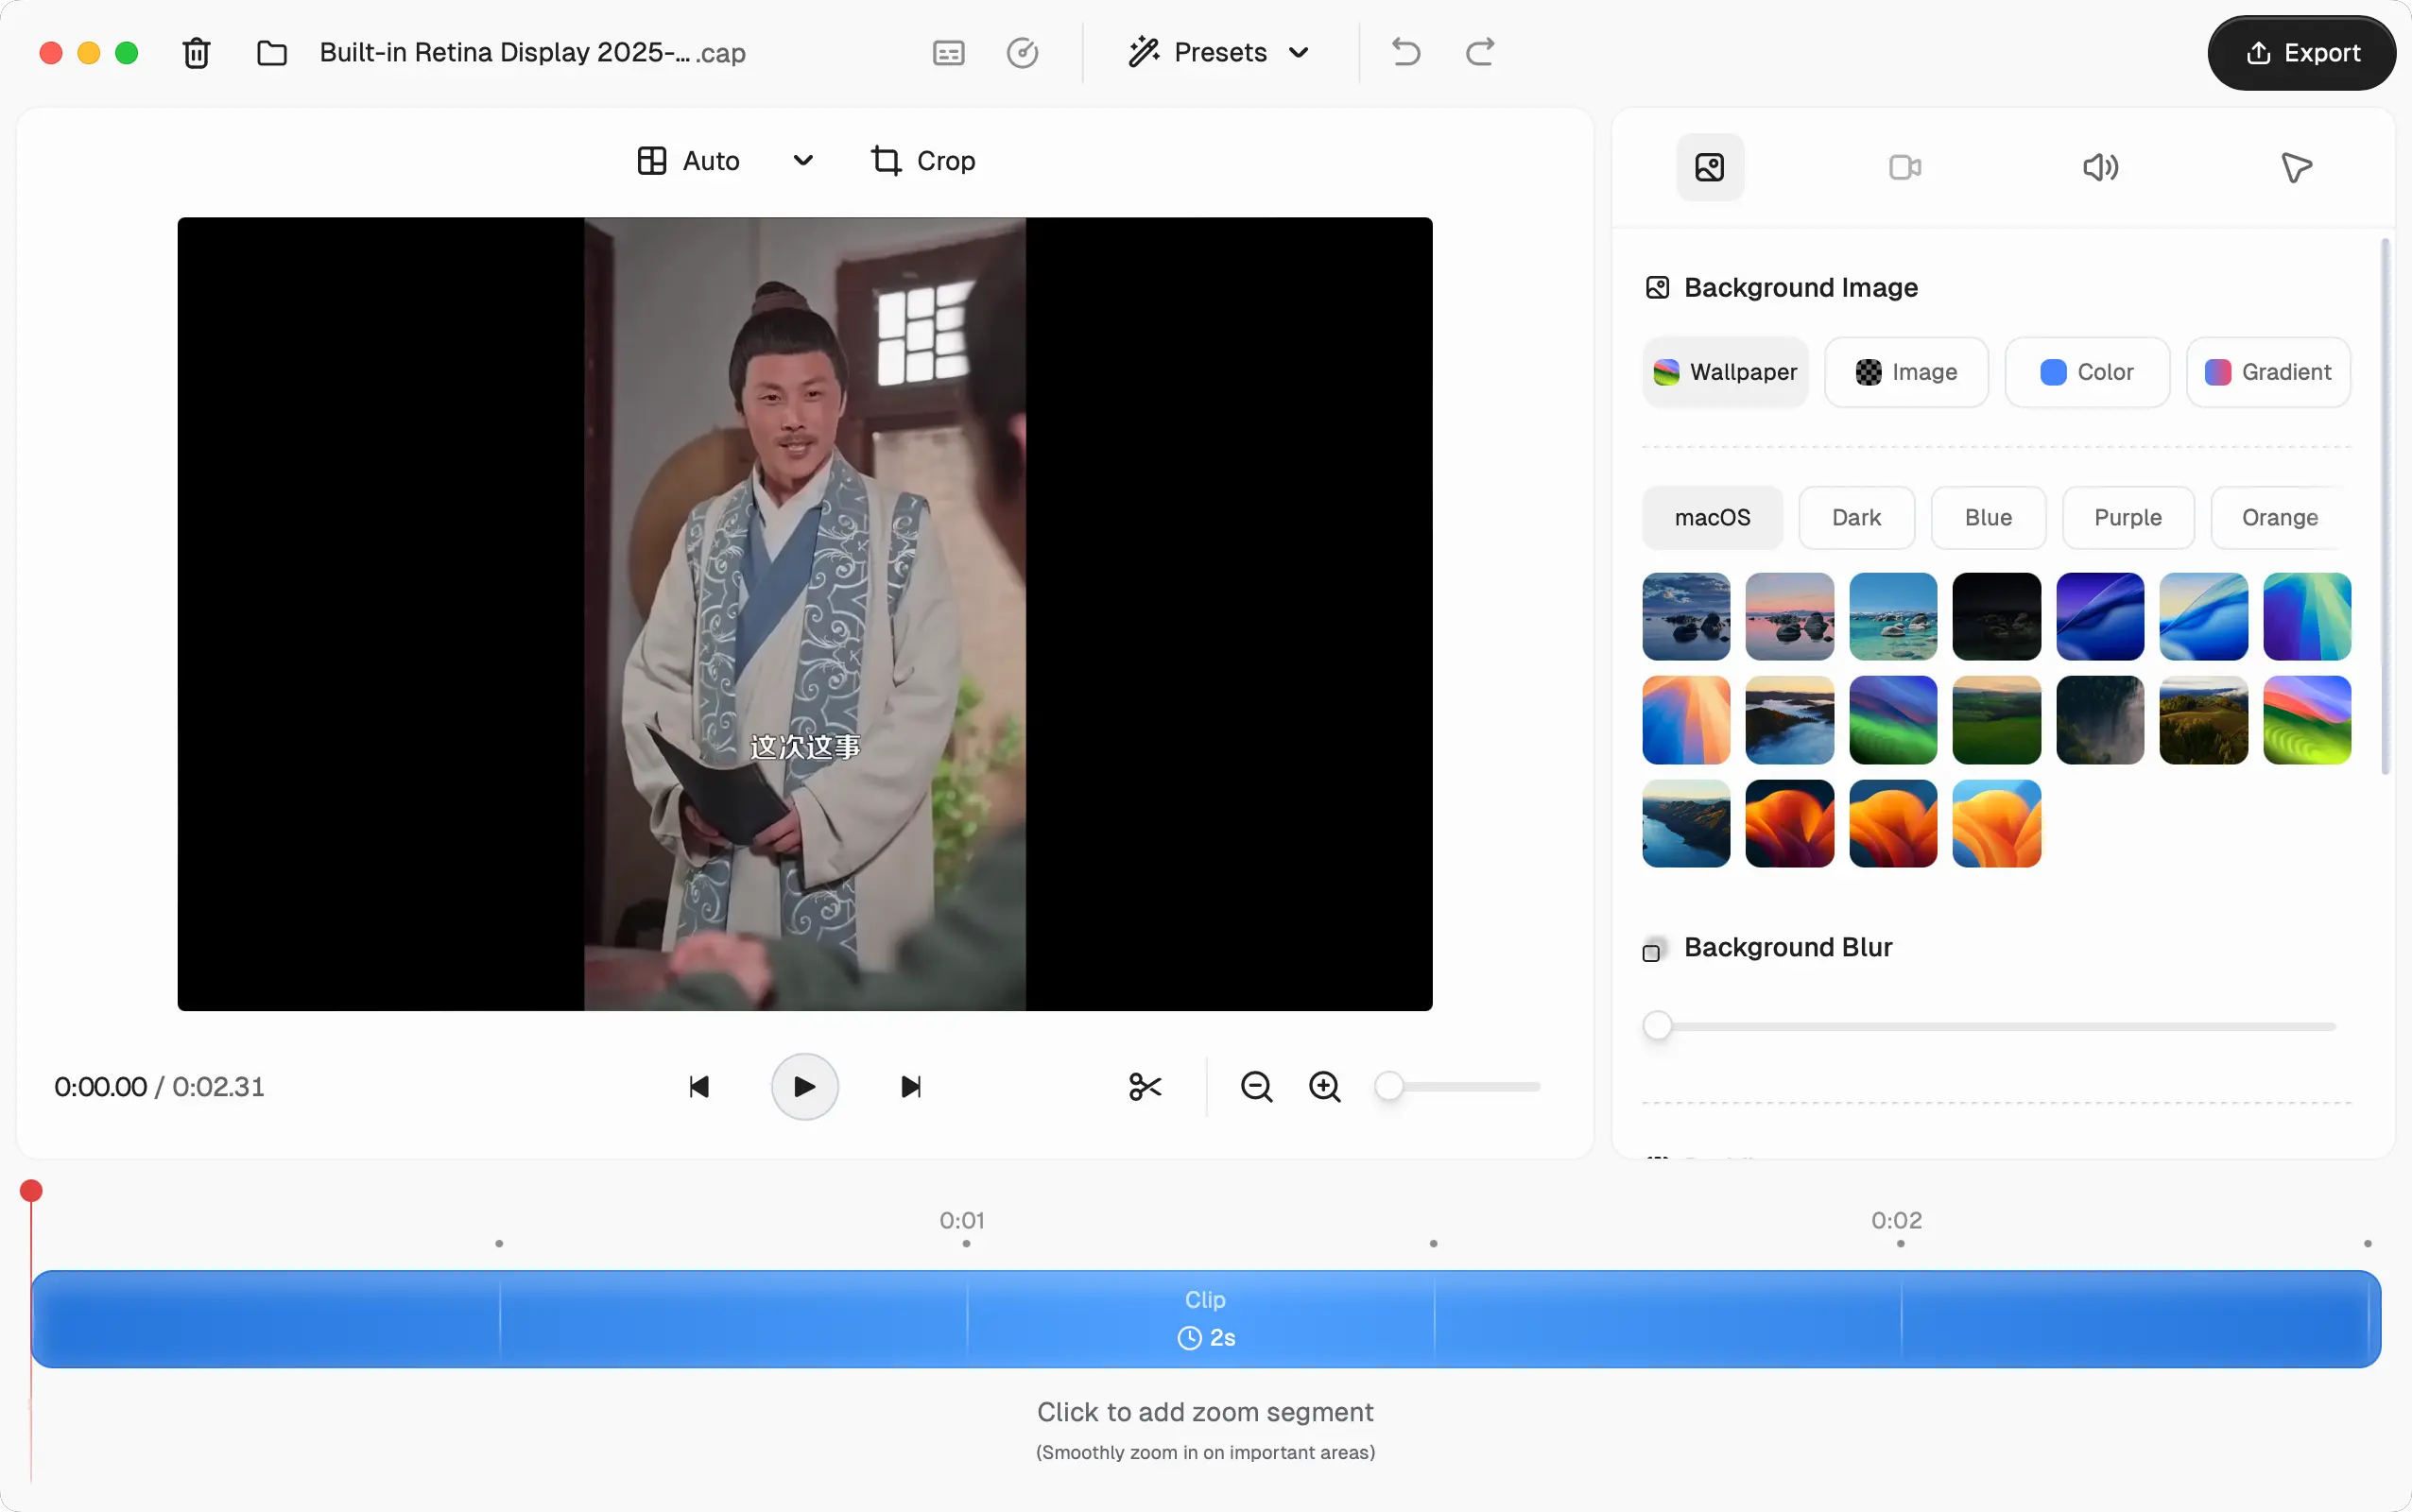Image resolution: width=2412 pixels, height=1512 pixels.
Task: Toggle the Background Blur checkbox
Action: [1652, 952]
